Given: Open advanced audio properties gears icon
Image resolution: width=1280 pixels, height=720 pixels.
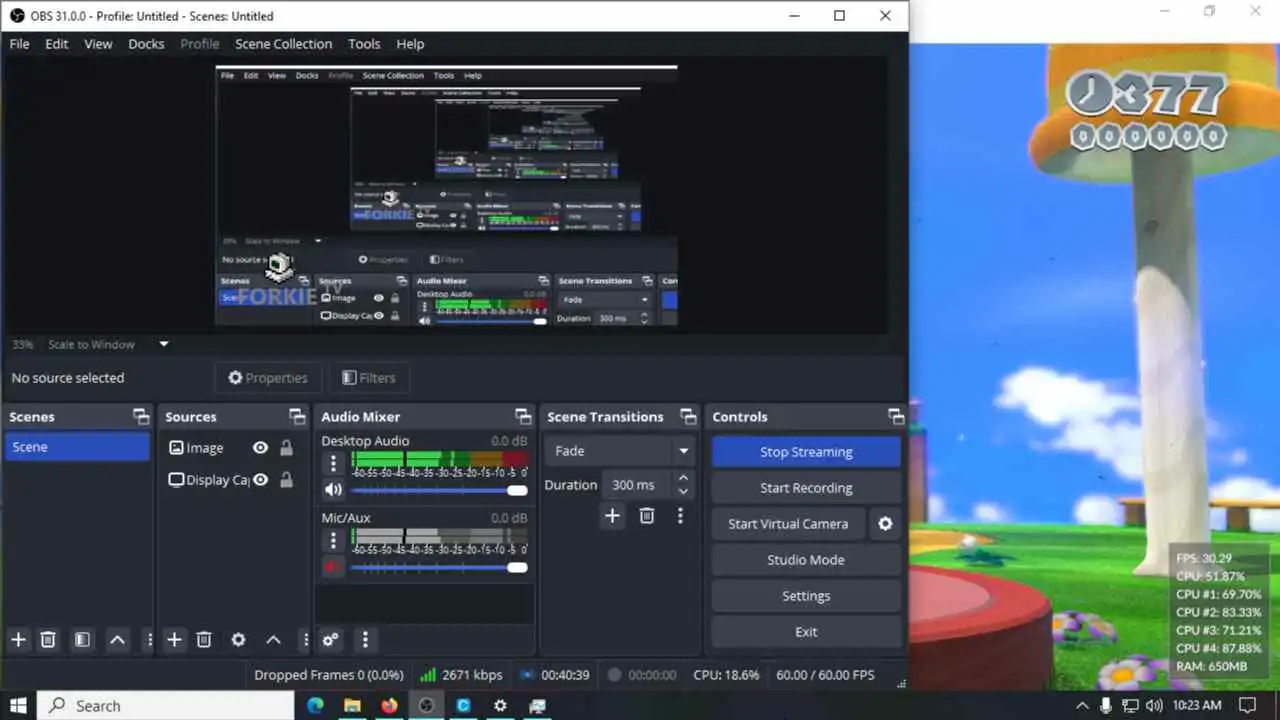Looking at the screenshot, I should pyautogui.click(x=330, y=640).
